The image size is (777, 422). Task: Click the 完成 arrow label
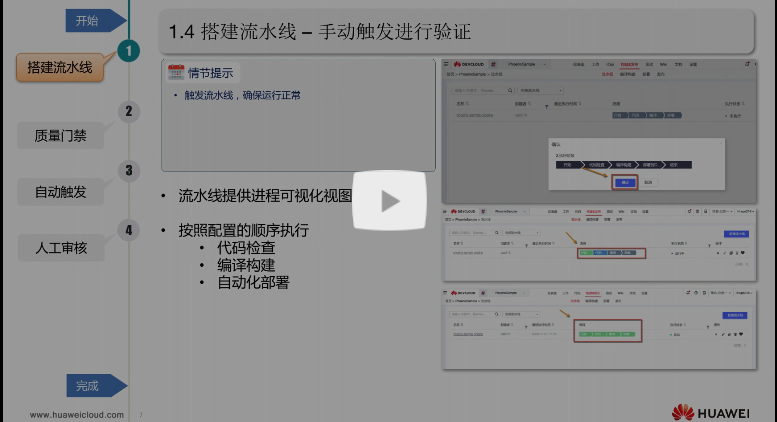point(96,385)
